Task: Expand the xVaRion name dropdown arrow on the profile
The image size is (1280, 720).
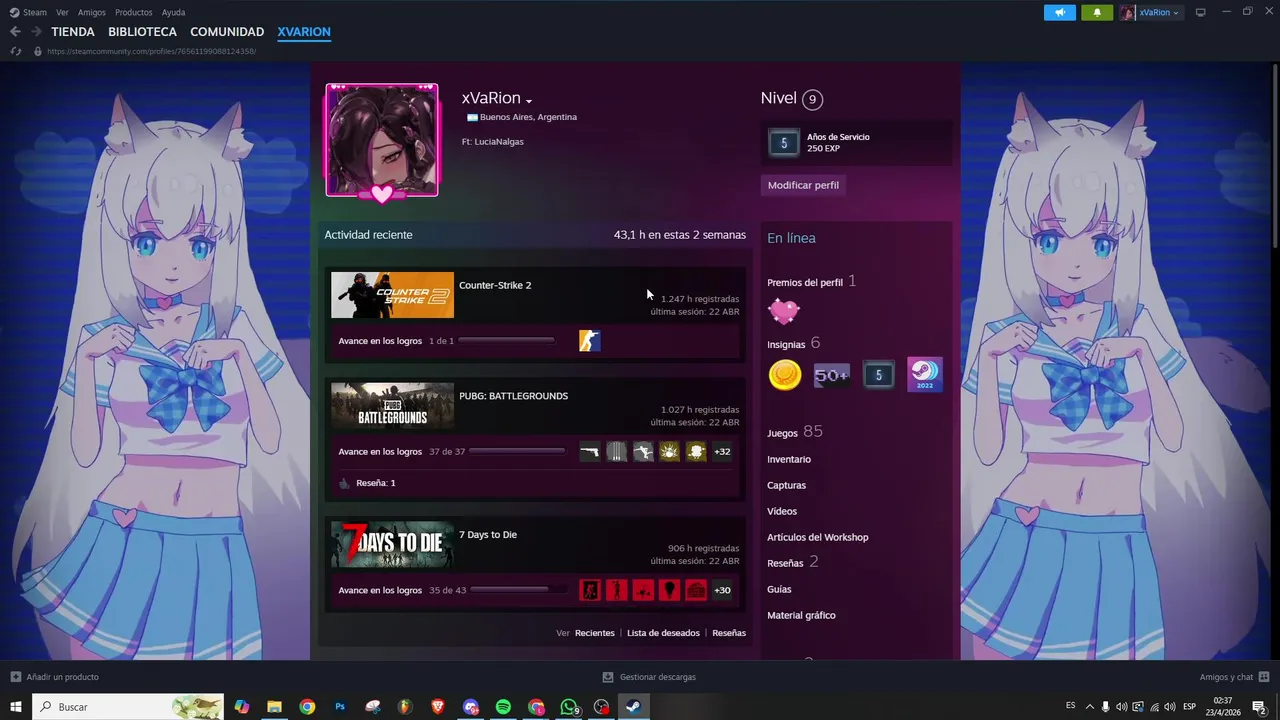Action: pos(529,101)
